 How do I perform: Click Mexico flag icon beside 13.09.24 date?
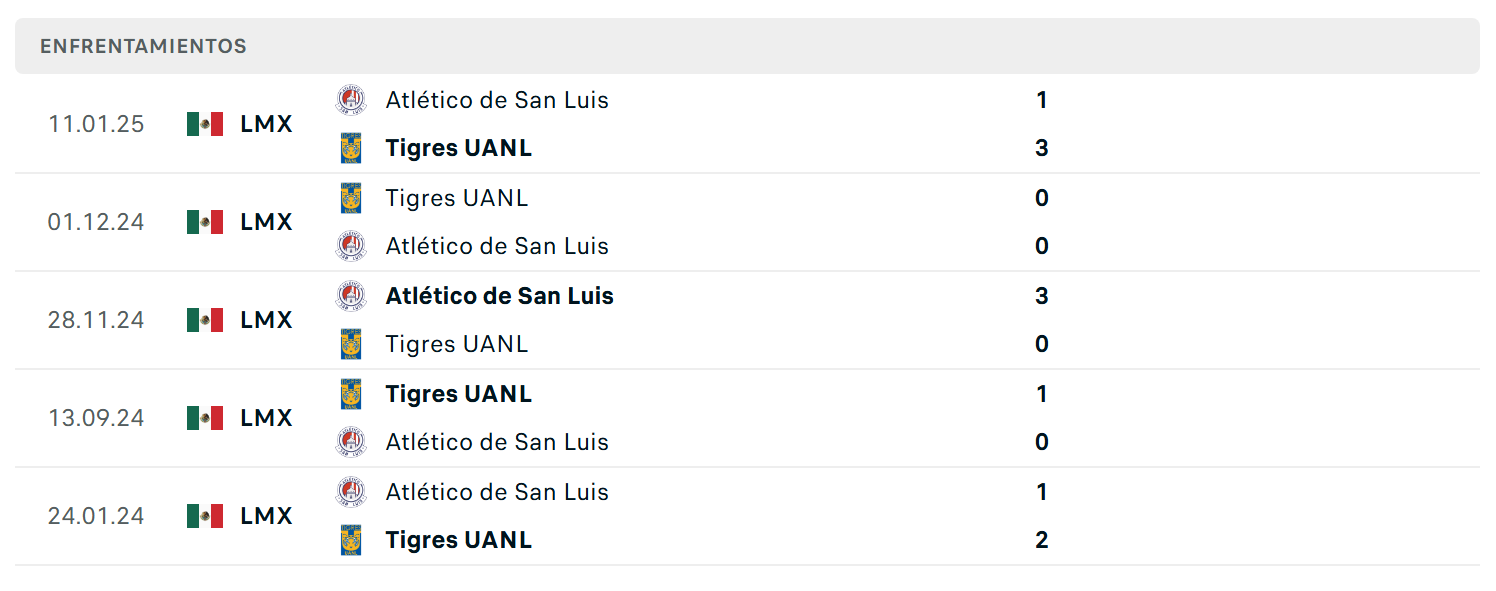point(205,418)
